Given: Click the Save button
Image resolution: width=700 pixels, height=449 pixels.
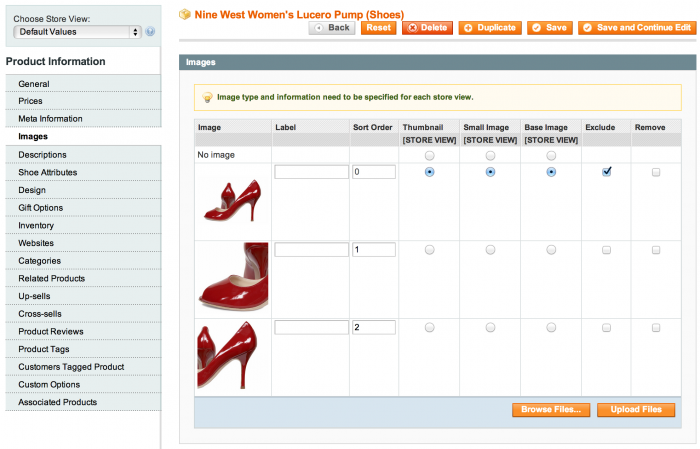Looking at the screenshot, I should [550, 28].
